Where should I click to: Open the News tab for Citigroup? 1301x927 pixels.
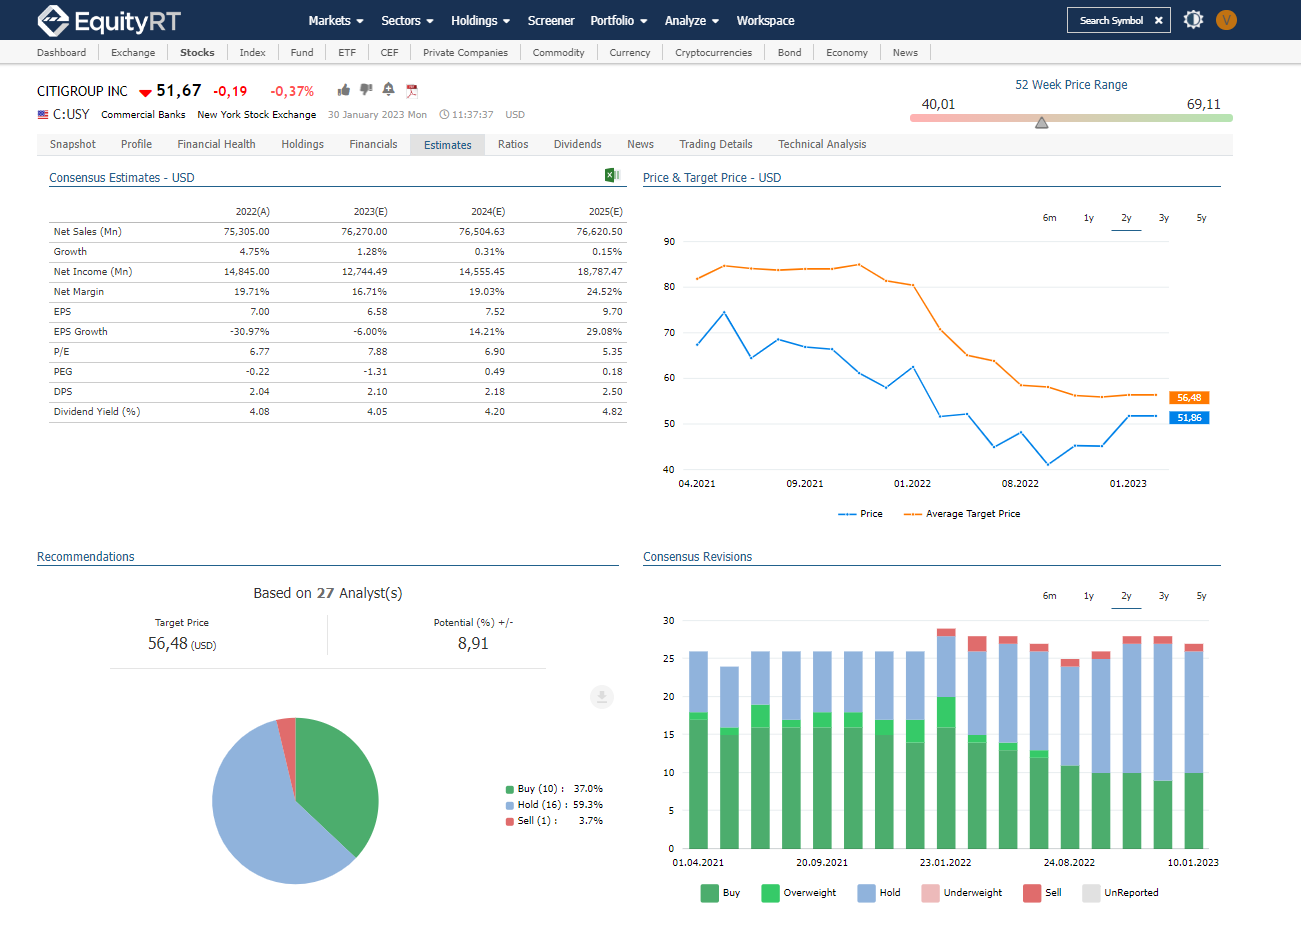coord(640,144)
